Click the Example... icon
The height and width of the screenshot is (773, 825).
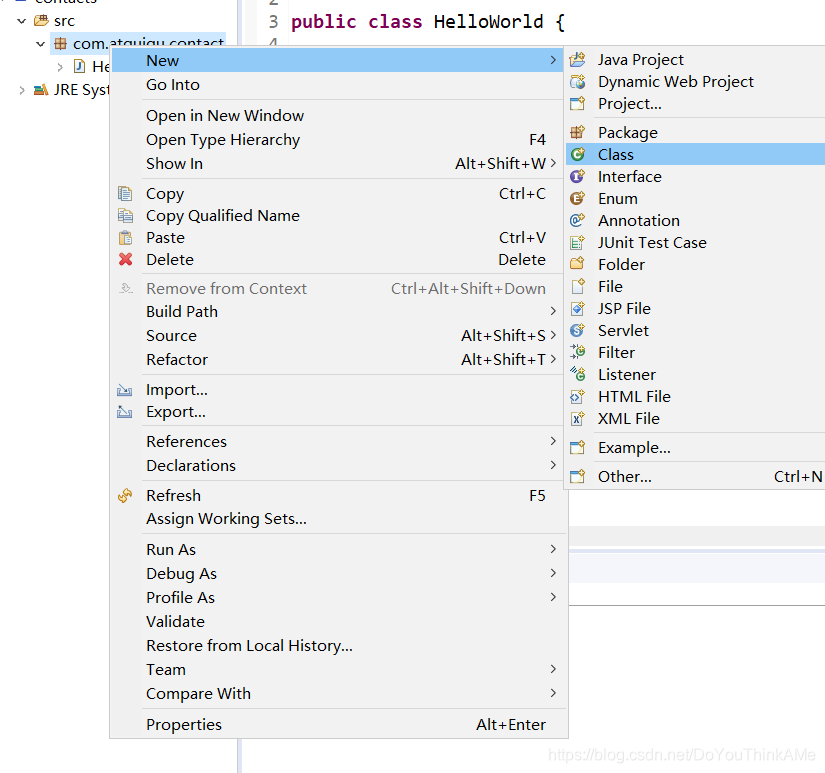click(578, 448)
